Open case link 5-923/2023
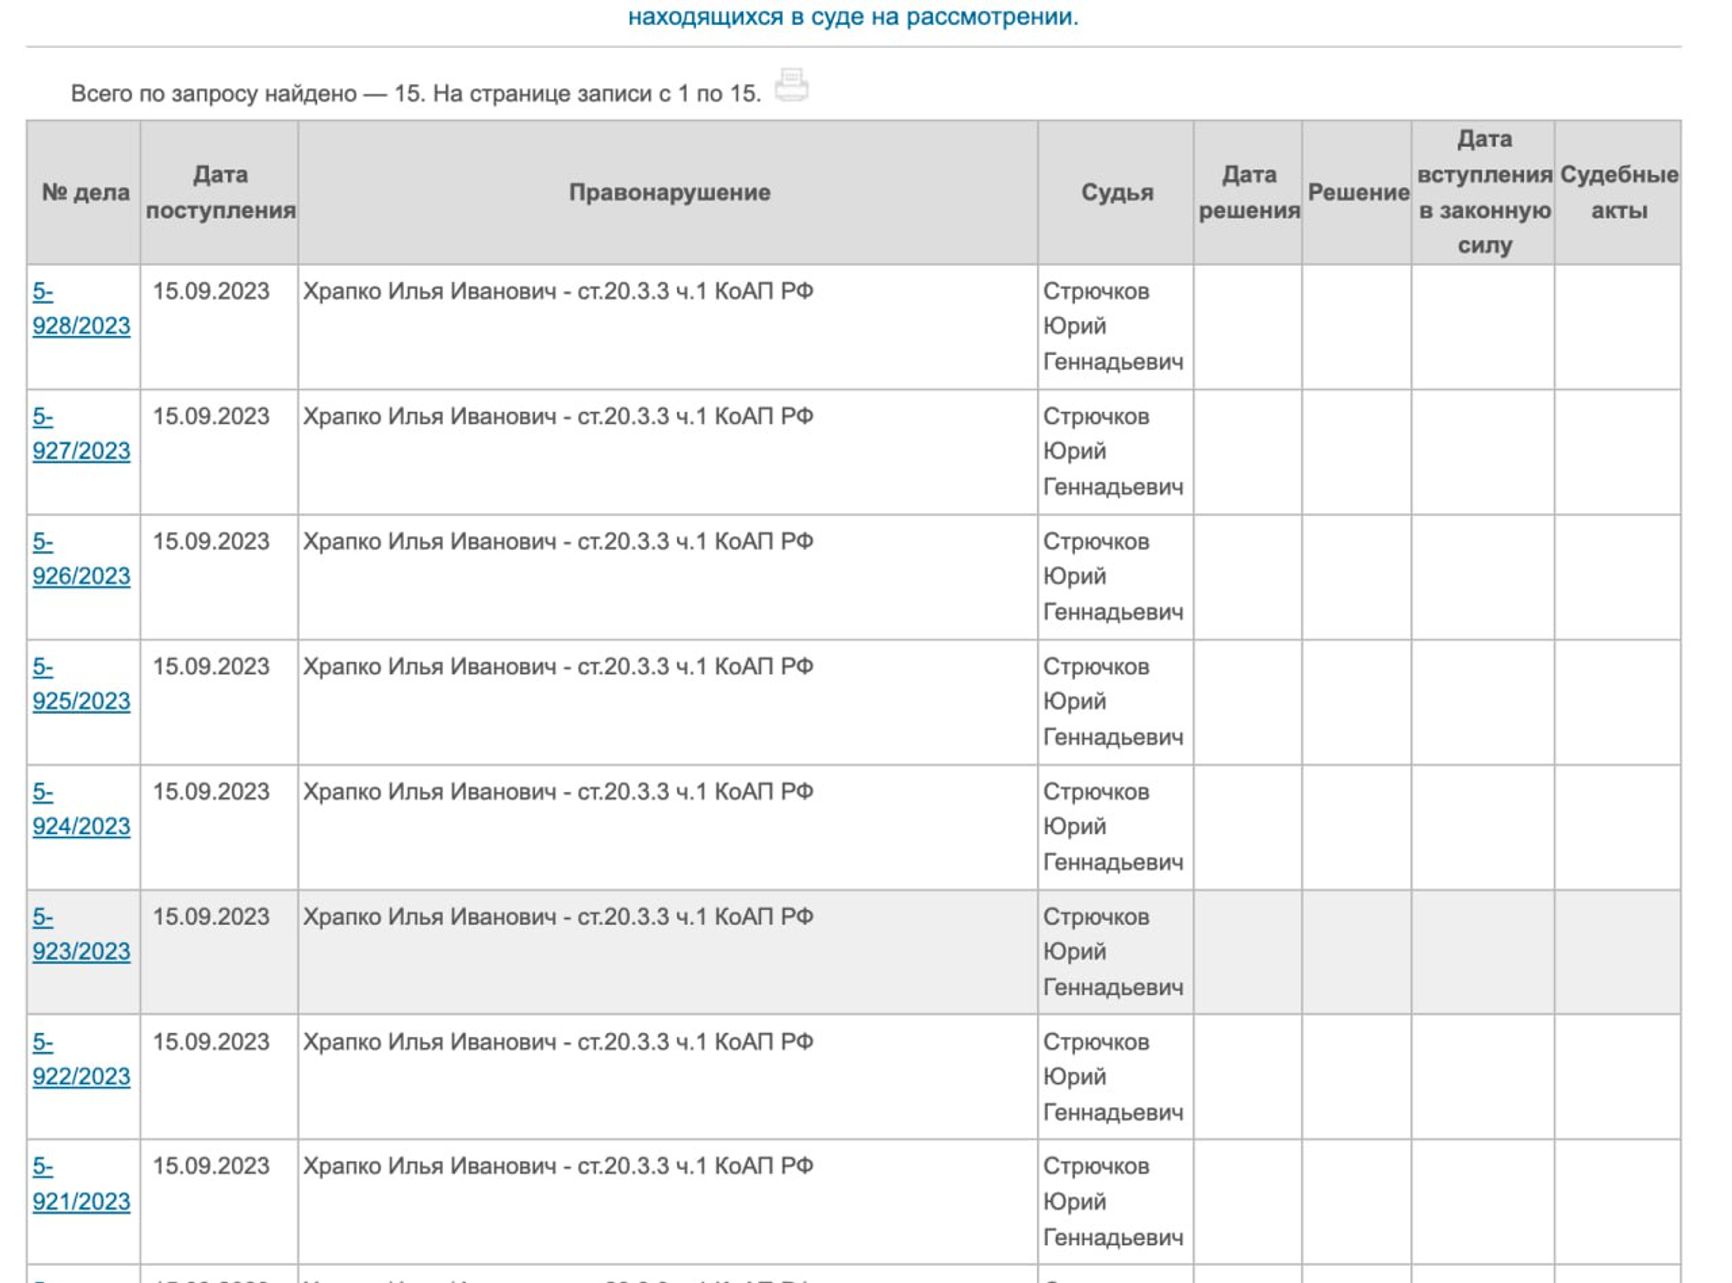Screen dimensions: 1732x1283 pos(81,951)
